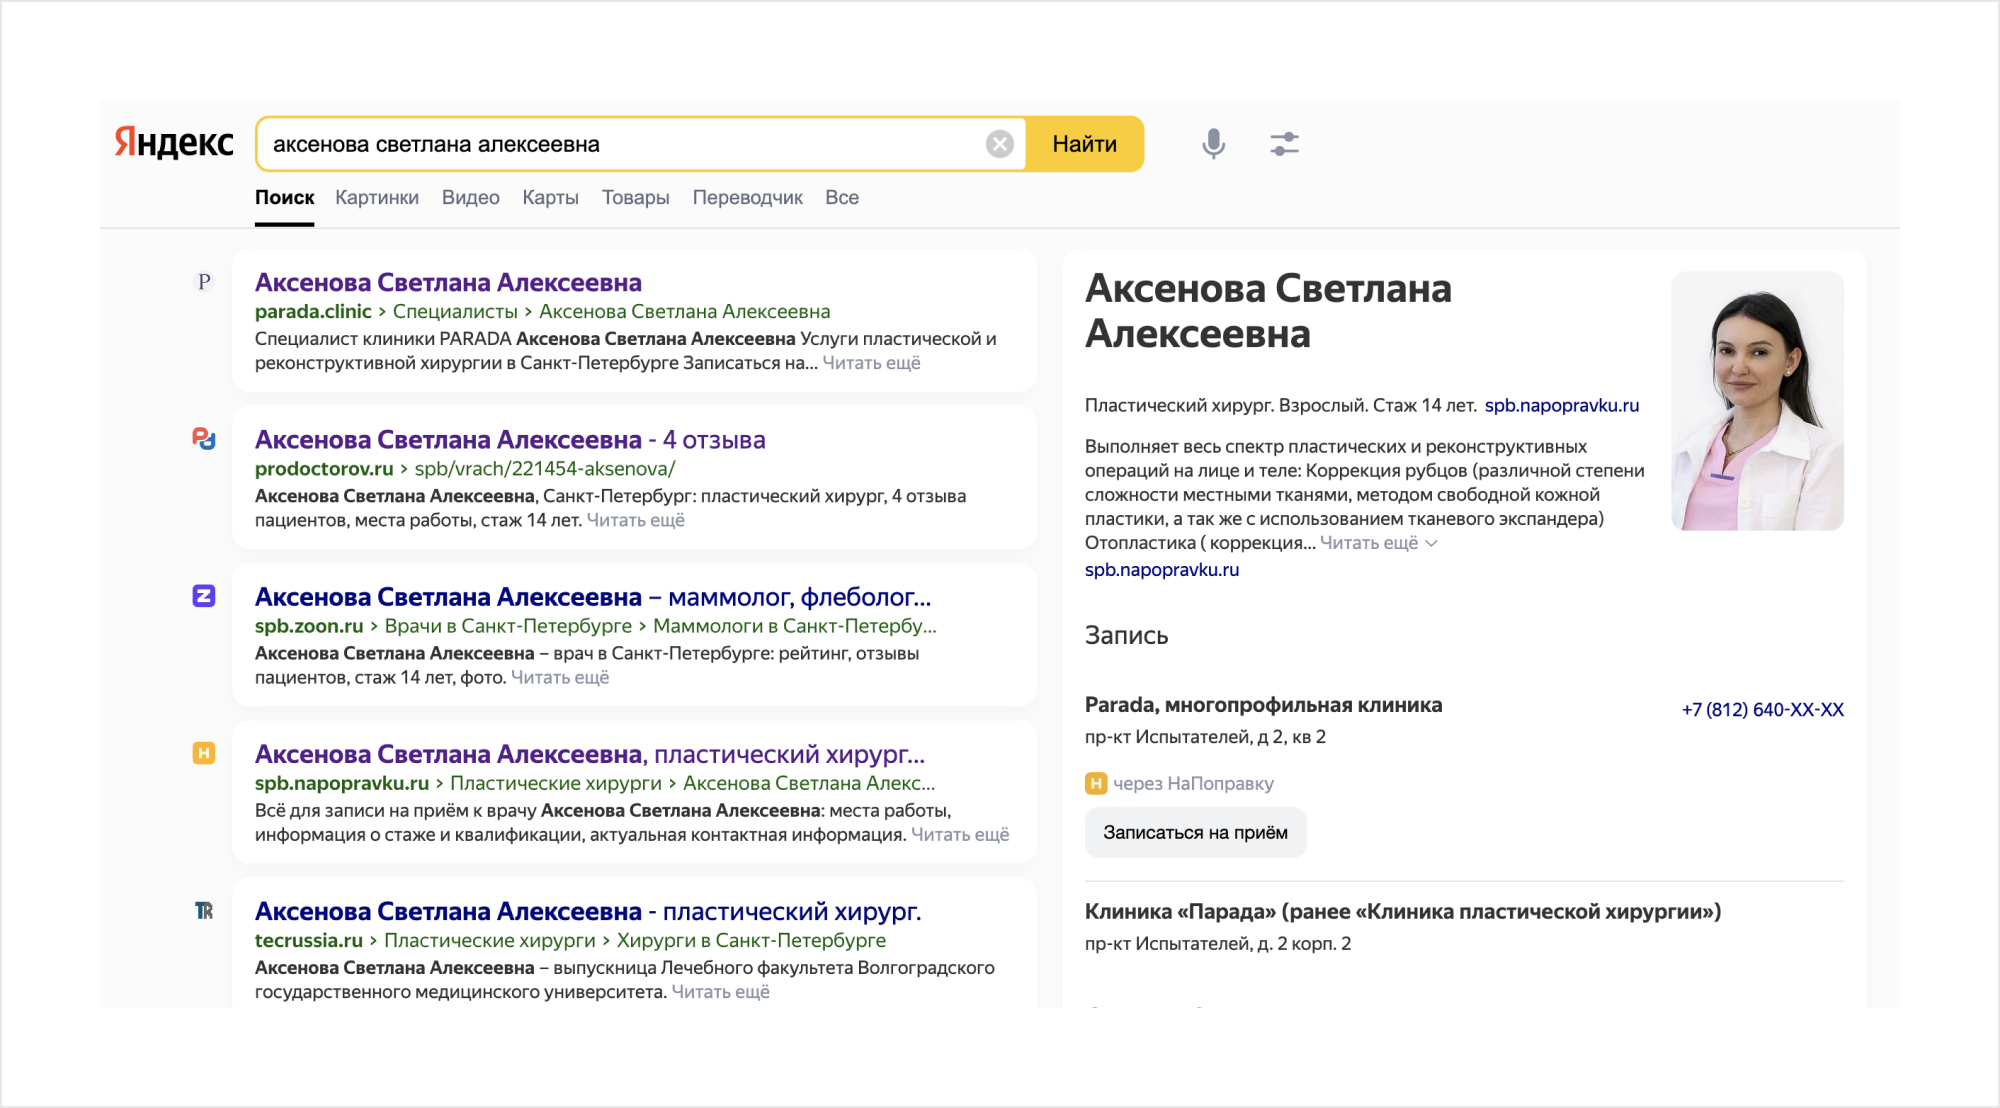Expand Читать ещё in the doctor info card
Image resolution: width=2000 pixels, height=1108 pixels.
1378,542
